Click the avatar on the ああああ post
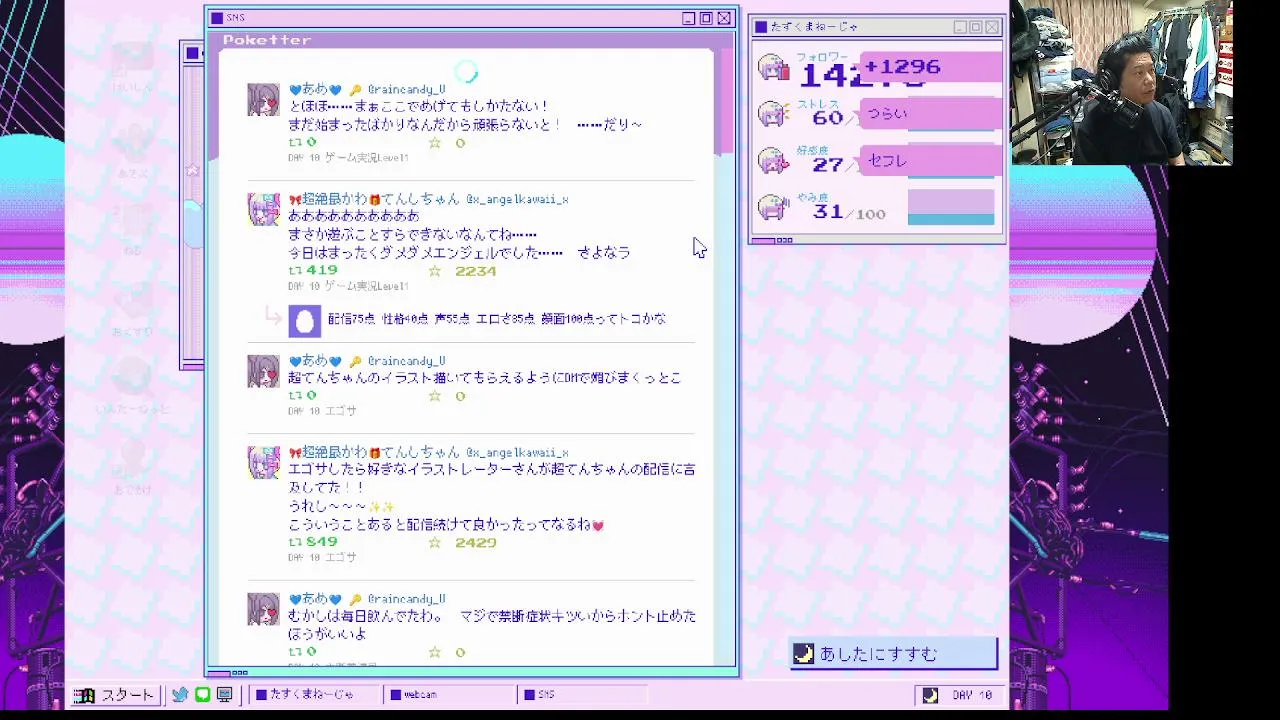 click(264, 210)
